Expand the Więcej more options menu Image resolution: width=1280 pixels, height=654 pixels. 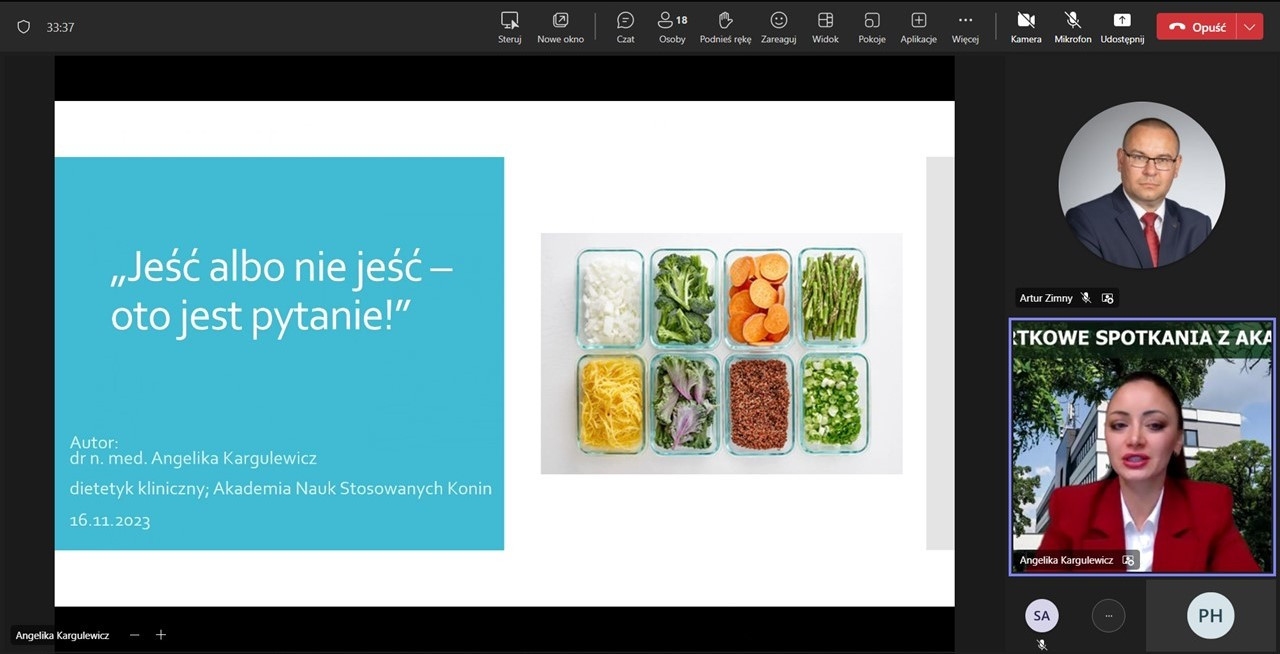[964, 27]
